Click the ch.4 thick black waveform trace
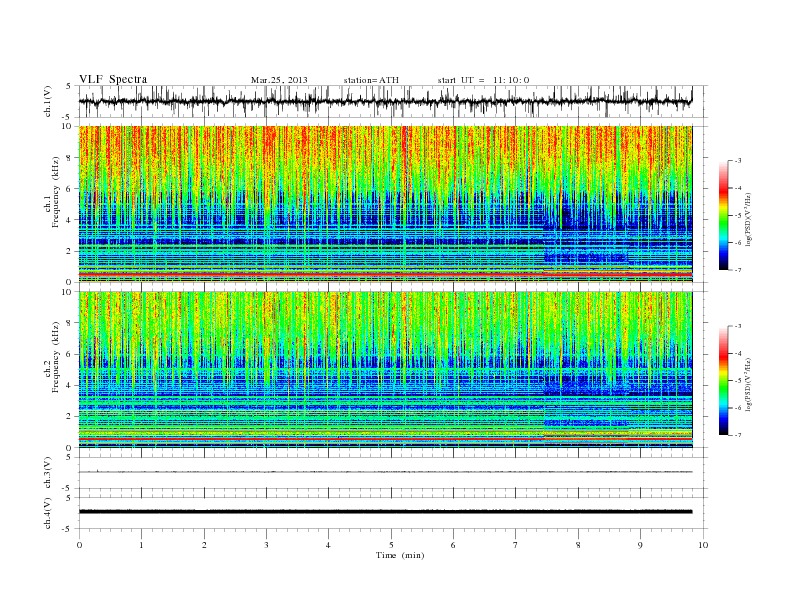This screenshot has height=612, width=792. point(385,512)
